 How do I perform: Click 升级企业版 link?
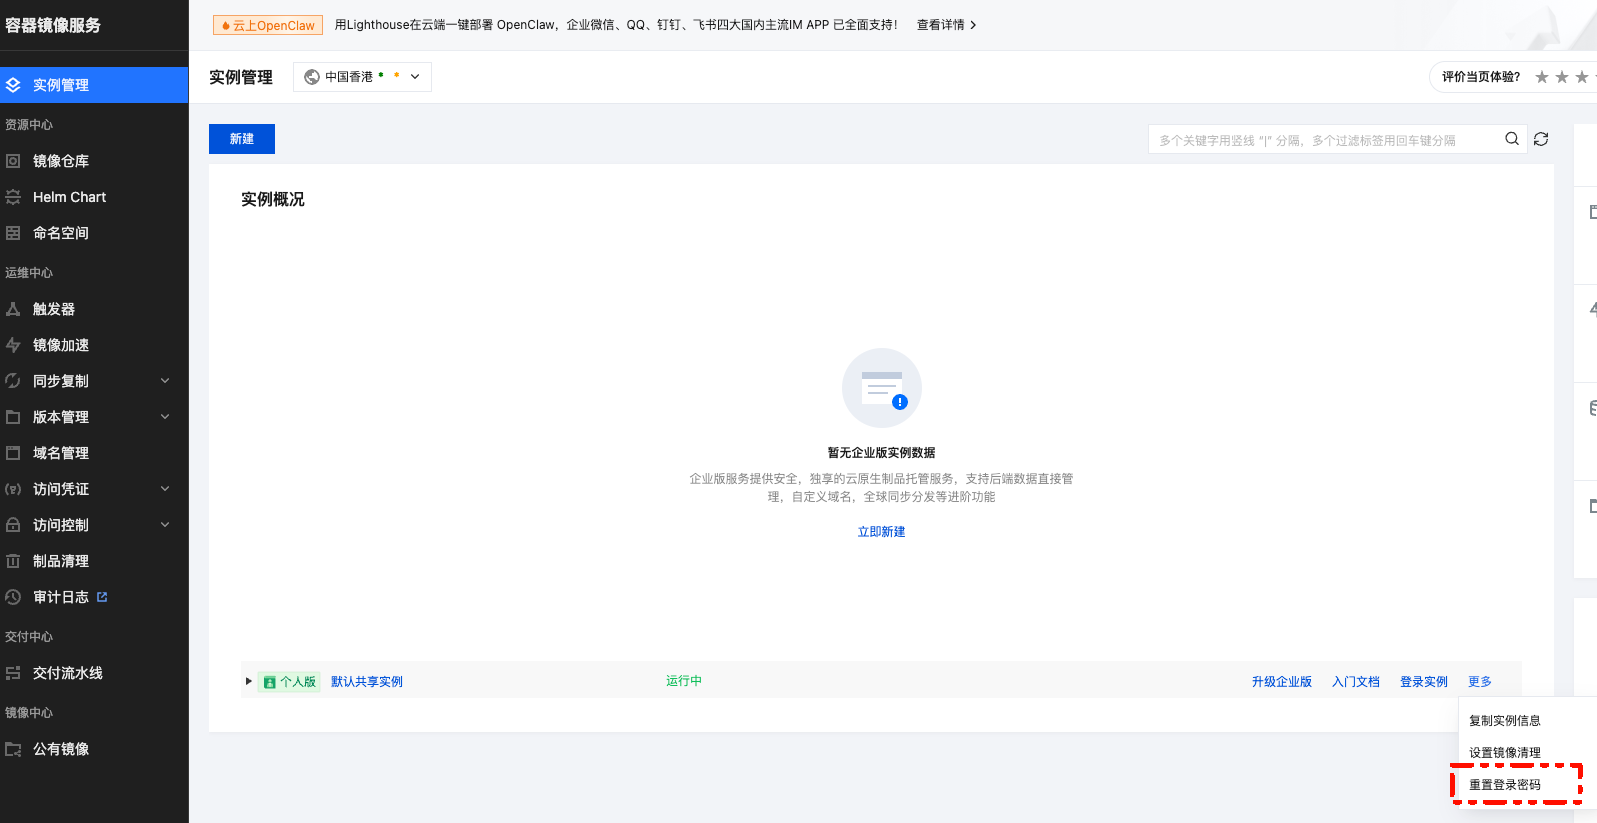pos(1282,682)
